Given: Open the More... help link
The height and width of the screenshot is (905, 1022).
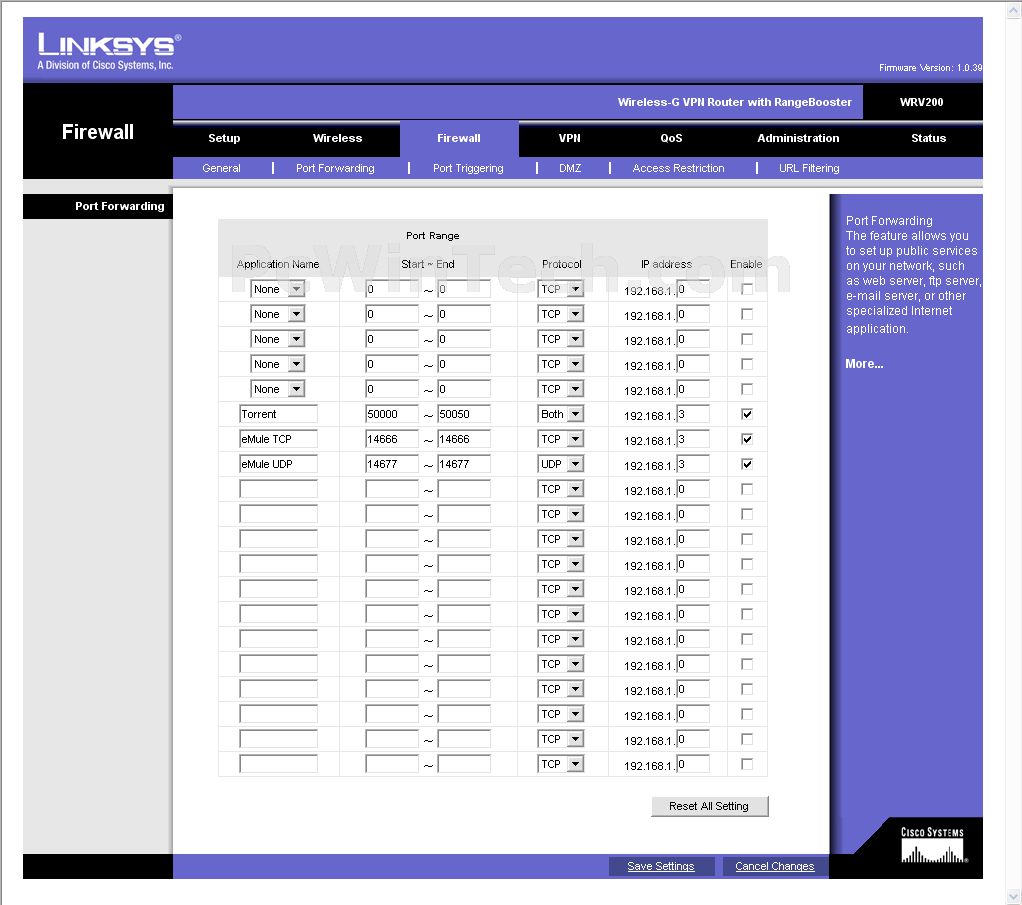Looking at the screenshot, I should click(x=864, y=364).
